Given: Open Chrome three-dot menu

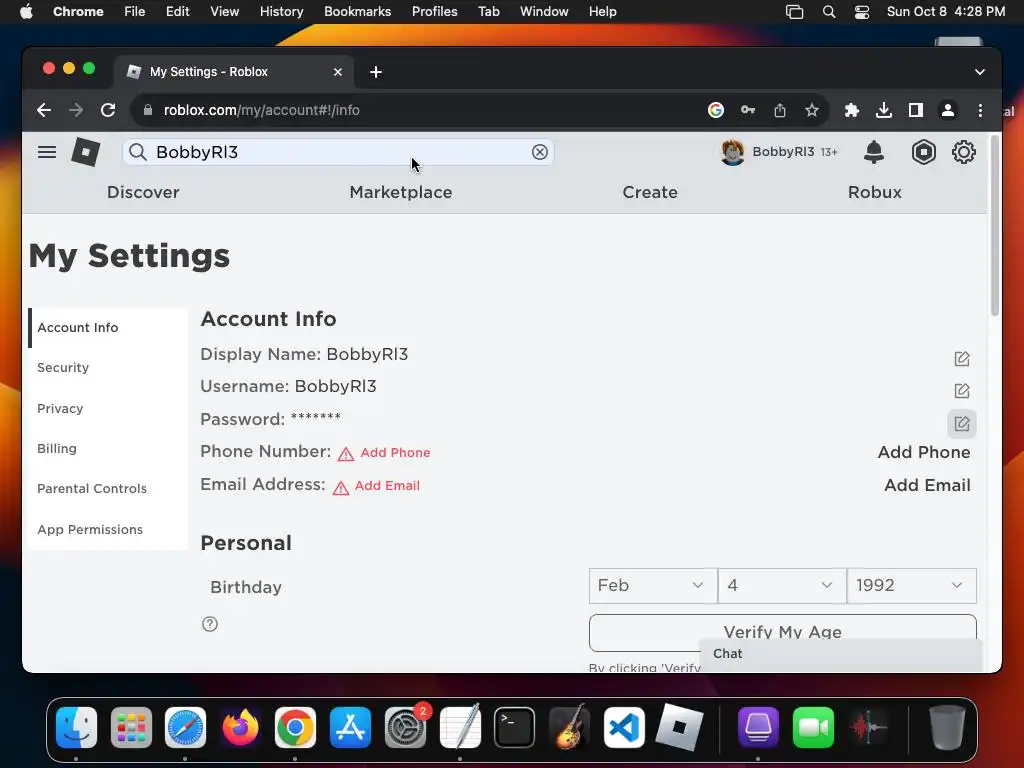Looking at the screenshot, I should pos(980,110).
